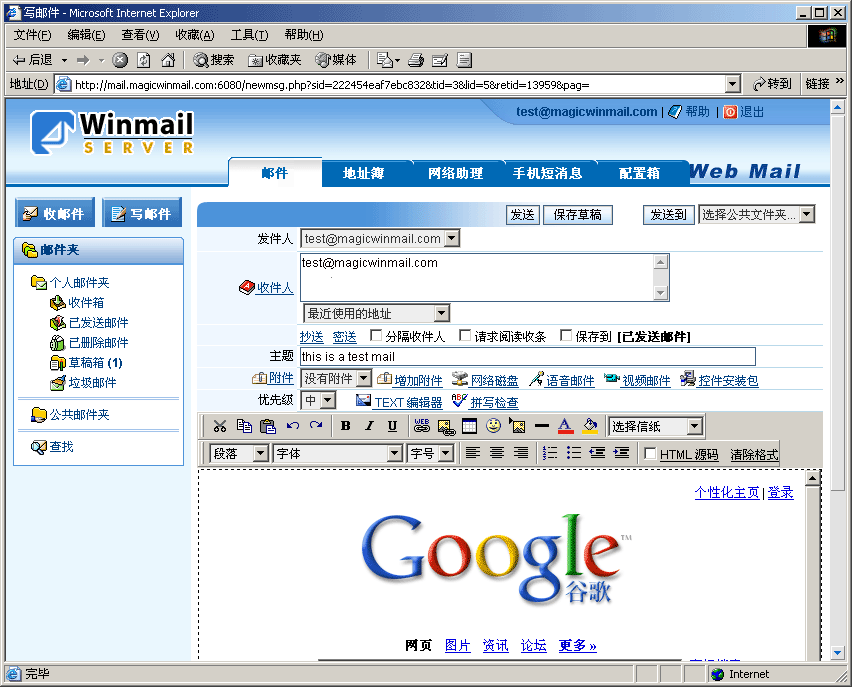Check the 分隔收件人 checkbox
The height and width of the screenshot is (687, 852).
[x=375, y=335]
